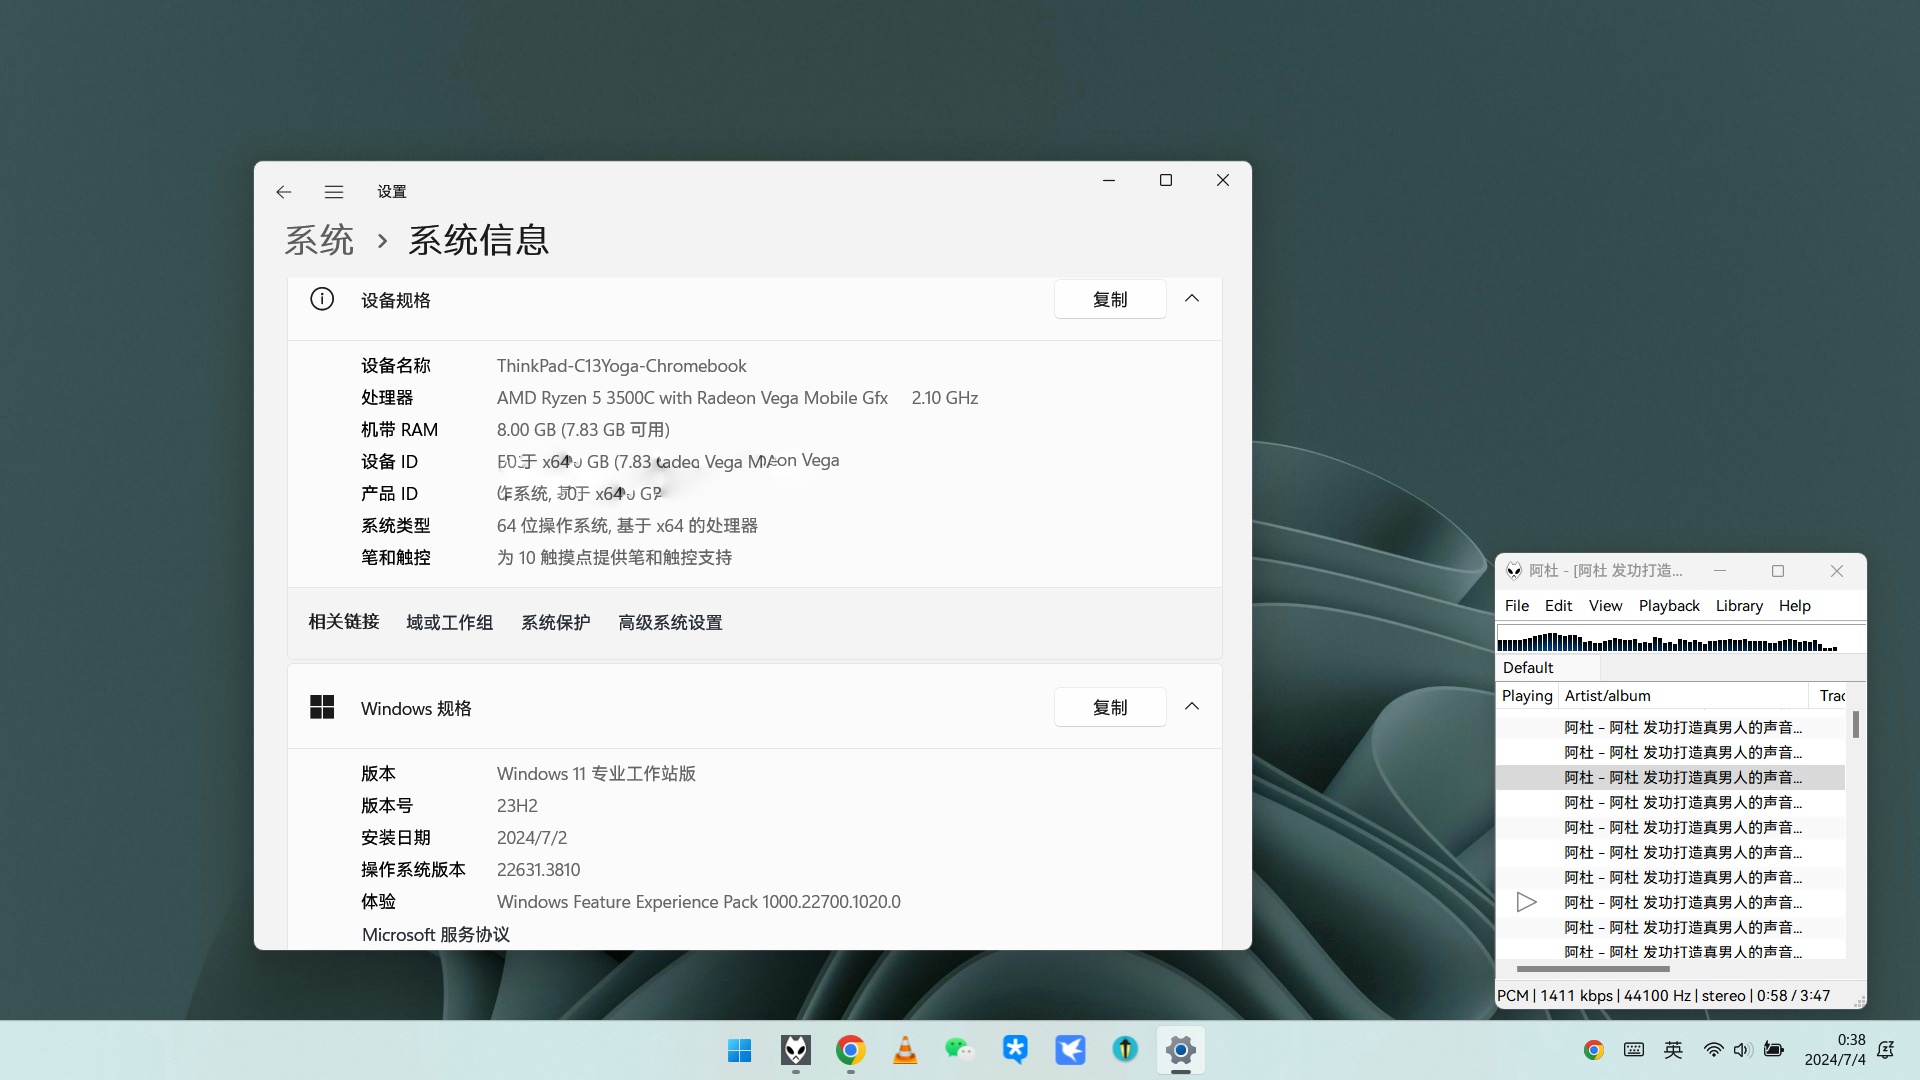This screenshot has width=1920, height=1080.
Task: Click the Windows Feature Experience Pack value
Action: [x=699, y=902]
